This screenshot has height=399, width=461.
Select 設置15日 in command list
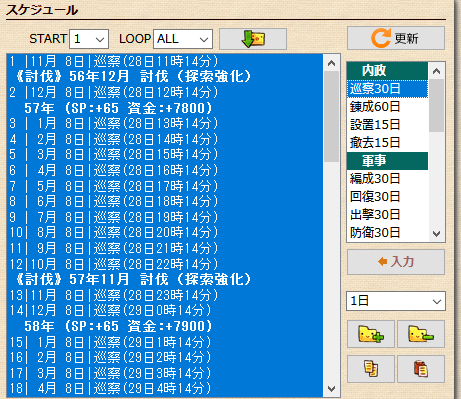point(387,125)
